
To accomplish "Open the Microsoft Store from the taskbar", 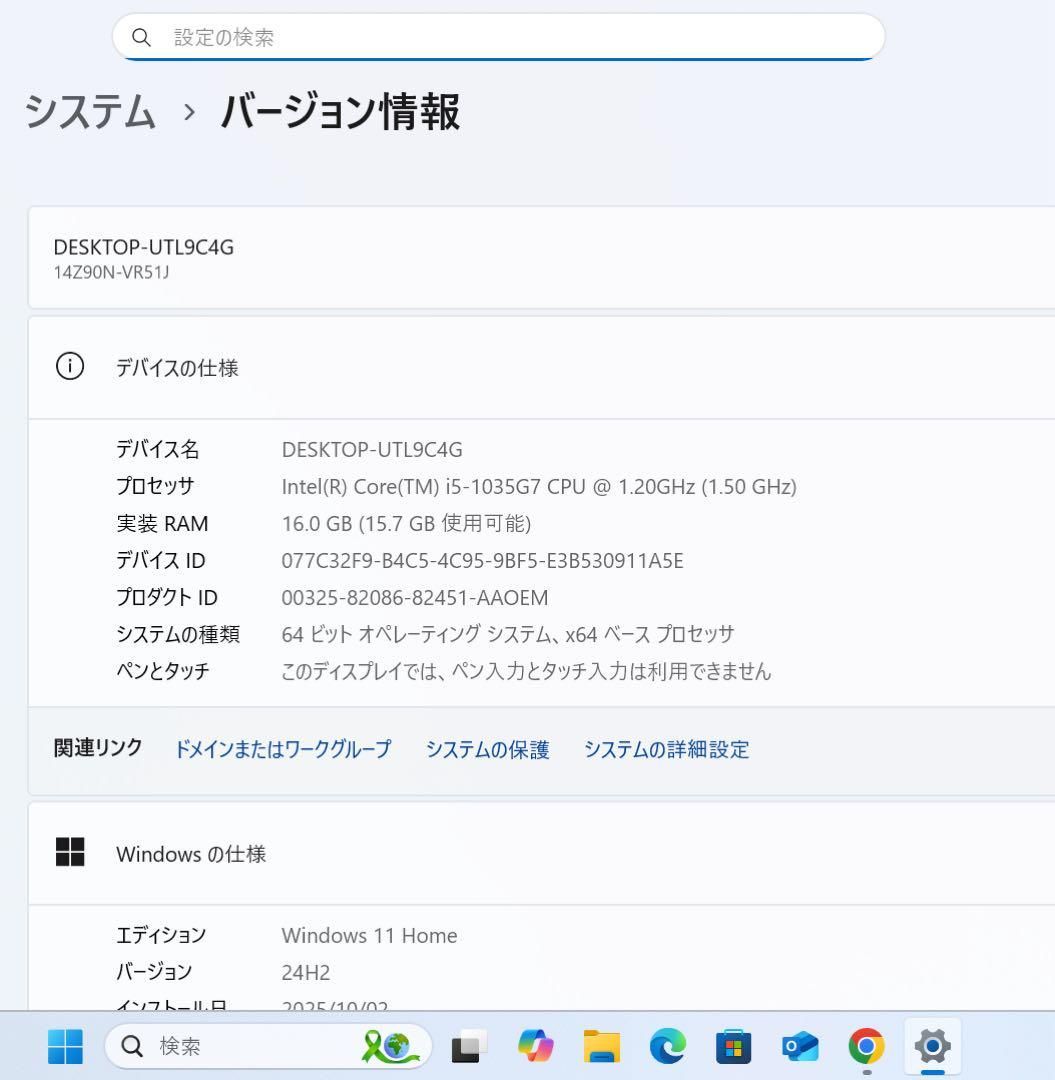I will pyautogui.click(x=733, y=1047).
